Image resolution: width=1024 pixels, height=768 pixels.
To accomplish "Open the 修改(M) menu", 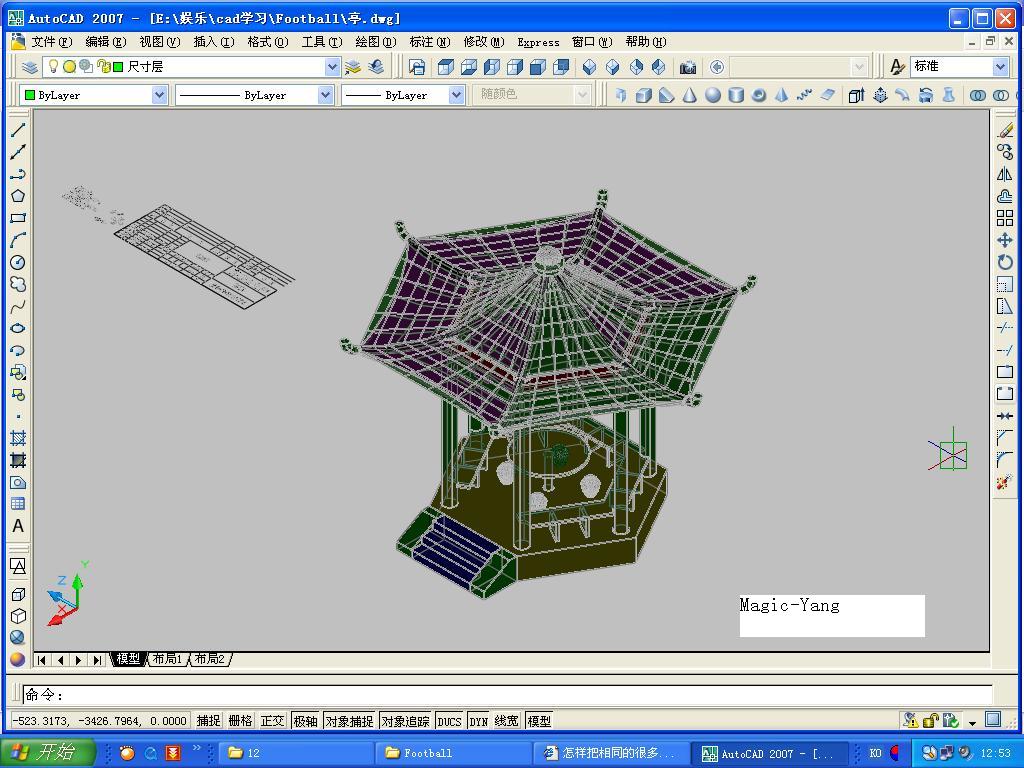I will click(483, 42).
